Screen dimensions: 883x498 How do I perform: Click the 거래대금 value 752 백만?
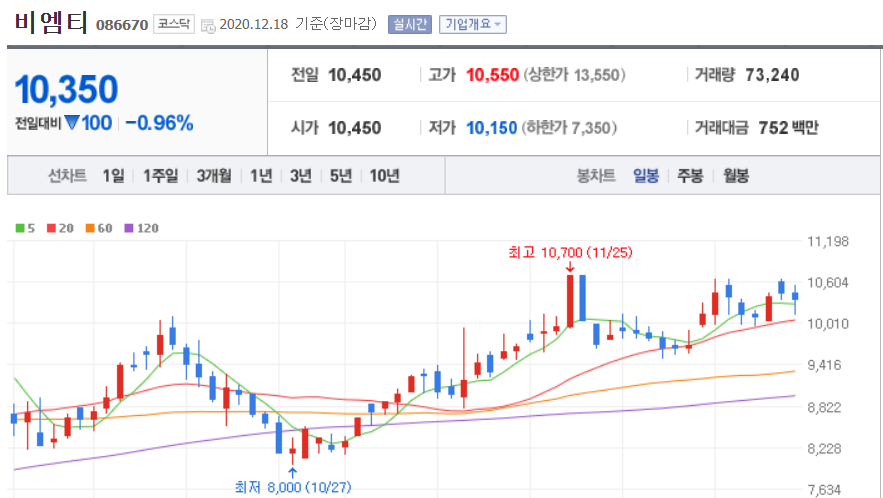(788, 128)
